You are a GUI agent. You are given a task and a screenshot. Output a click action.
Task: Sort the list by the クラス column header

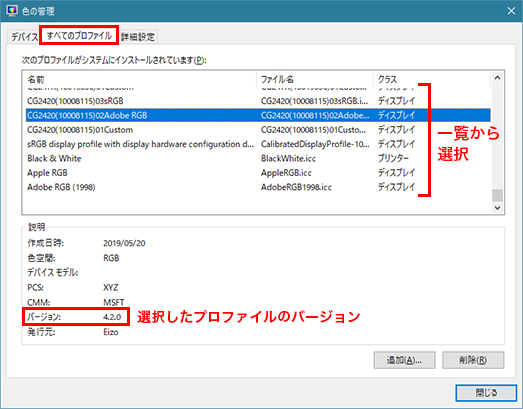[432, 79]
